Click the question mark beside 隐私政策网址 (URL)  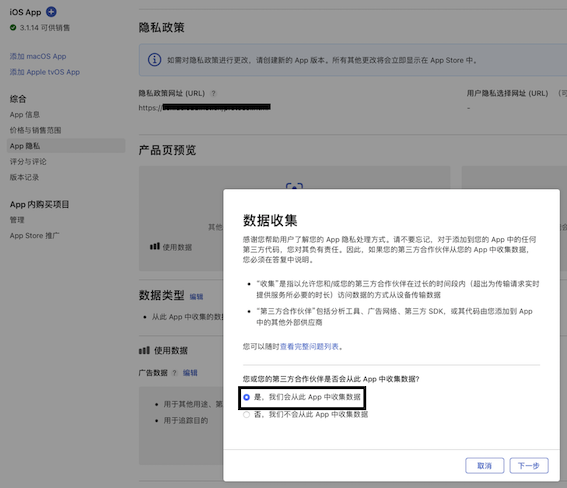(213, 93)
